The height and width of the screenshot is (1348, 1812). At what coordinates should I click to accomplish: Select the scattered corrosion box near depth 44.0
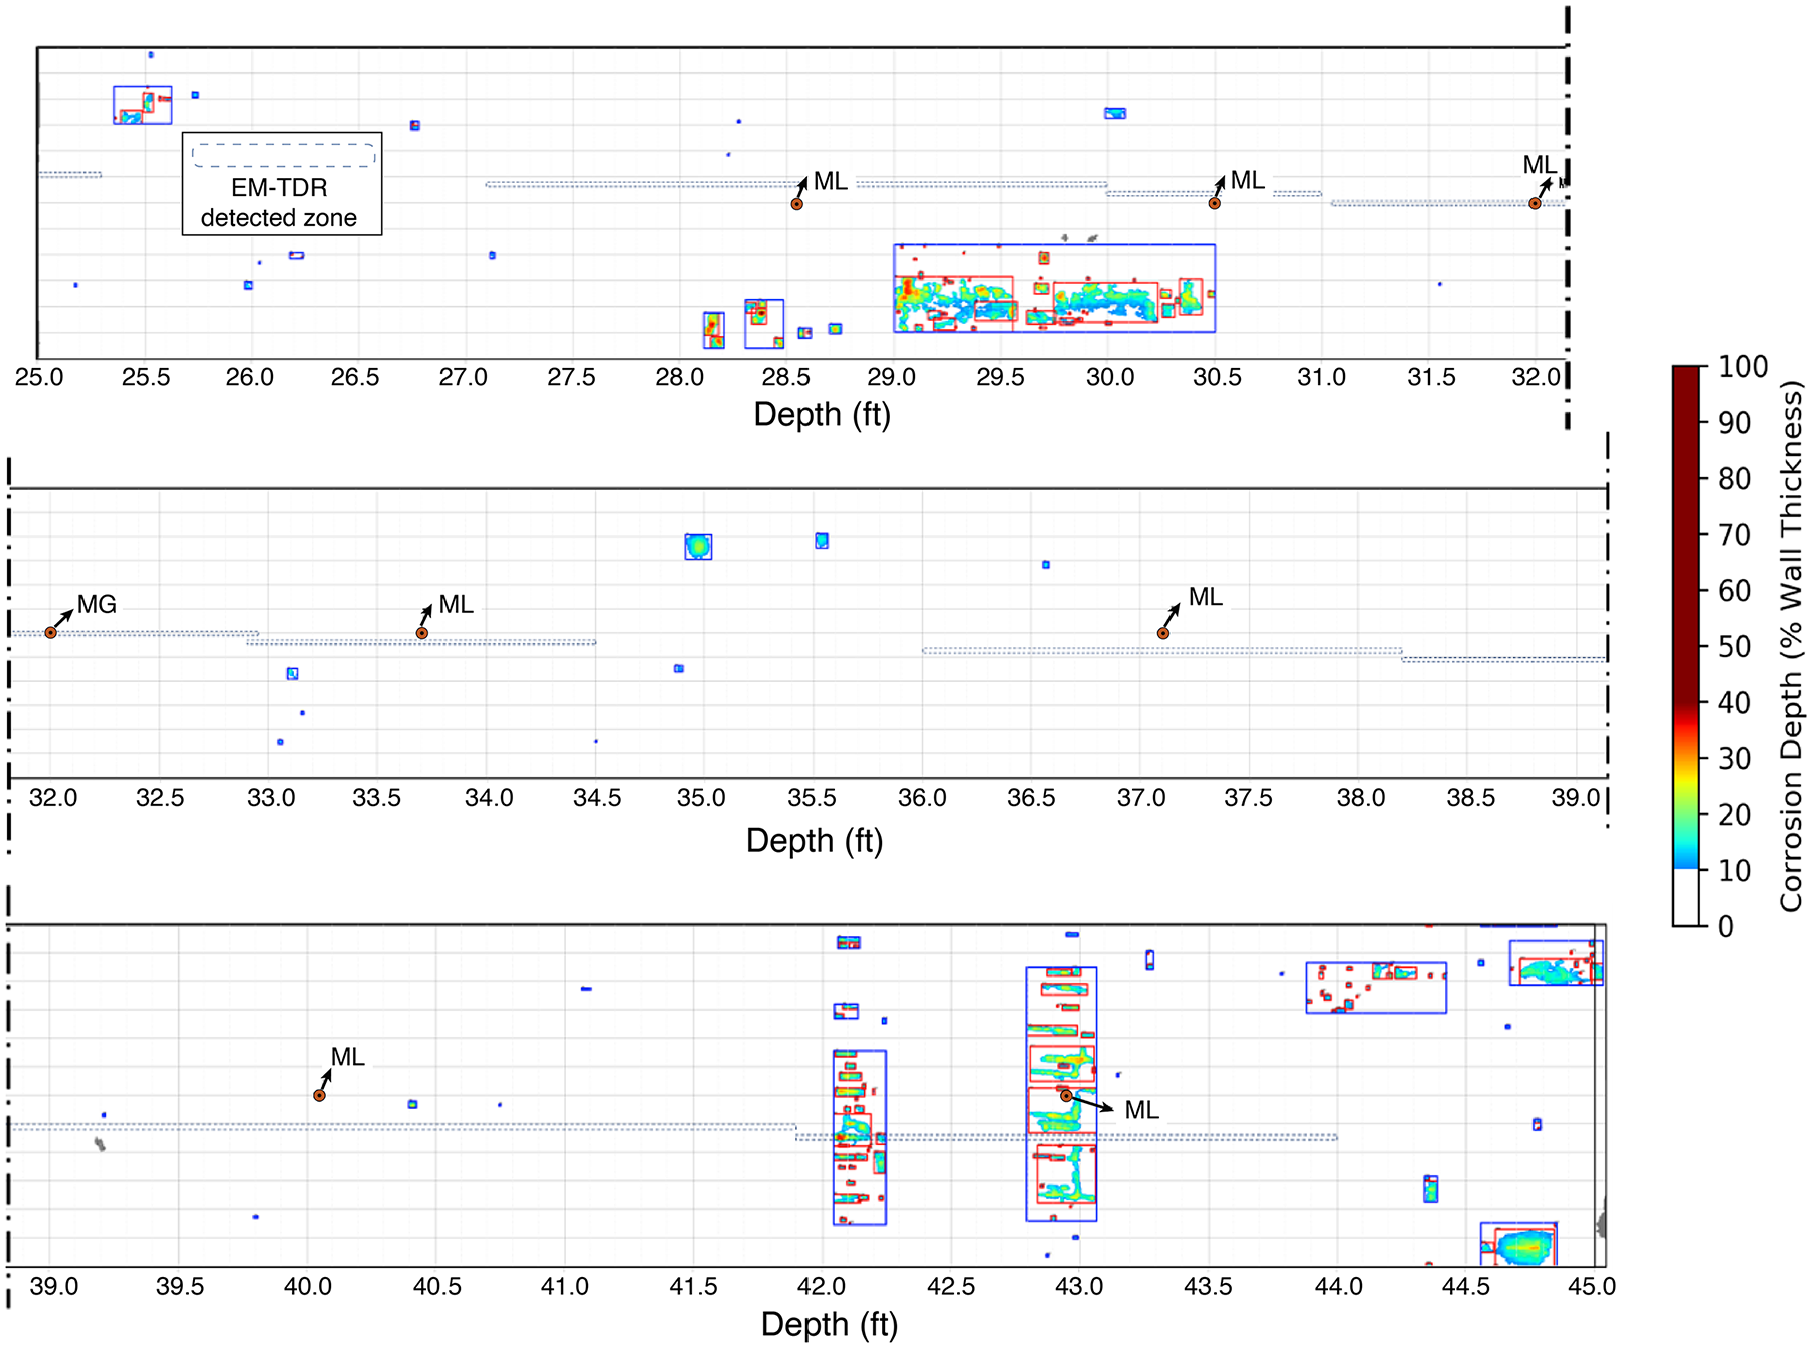(x=1376, y=987)
